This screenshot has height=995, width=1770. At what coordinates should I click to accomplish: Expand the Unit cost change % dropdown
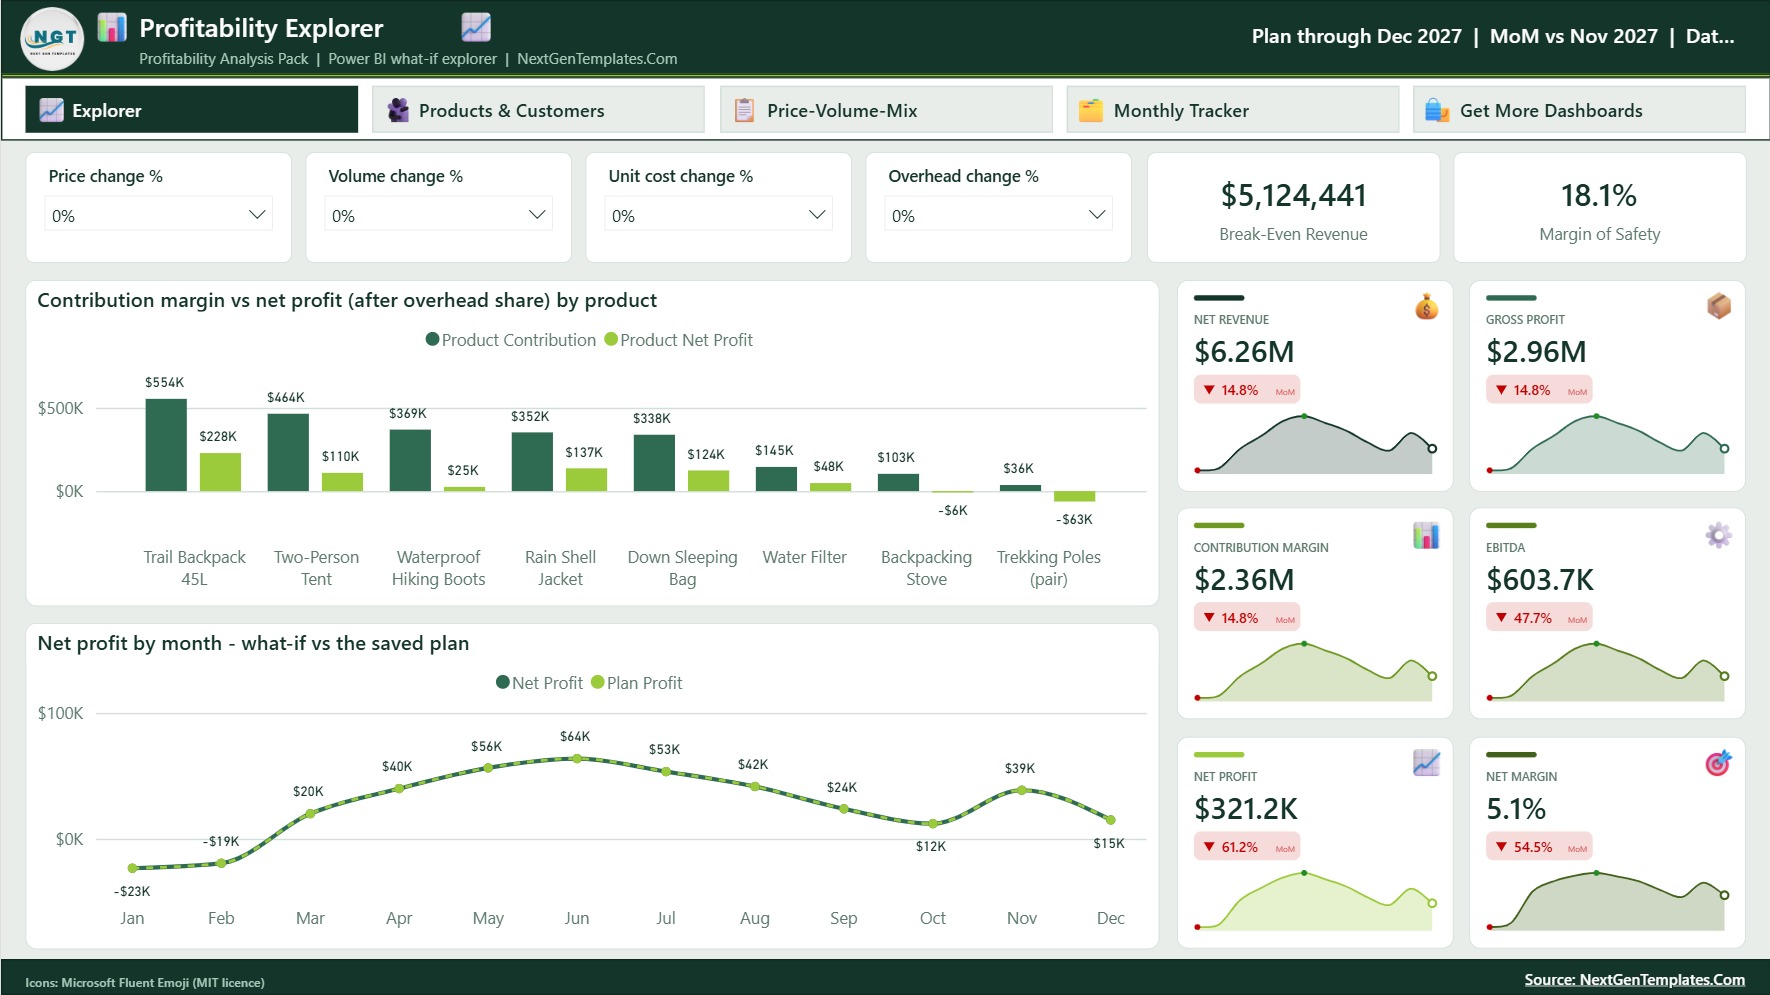[719, 215]
